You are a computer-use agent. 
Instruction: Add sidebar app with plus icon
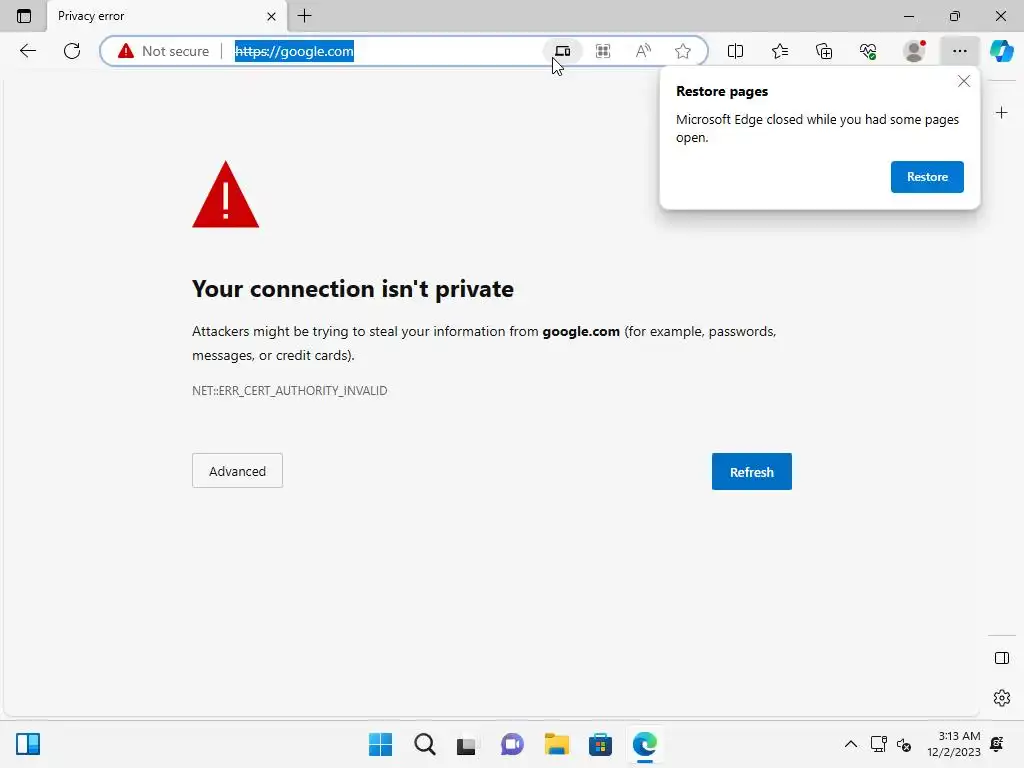click(1002, 113)
